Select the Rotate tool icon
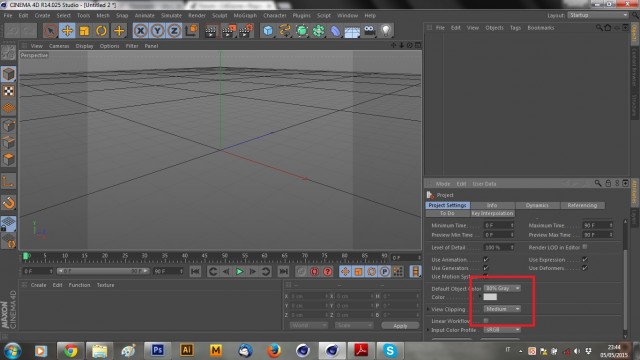This screenshot has width=640, height=360. (101, 31)
